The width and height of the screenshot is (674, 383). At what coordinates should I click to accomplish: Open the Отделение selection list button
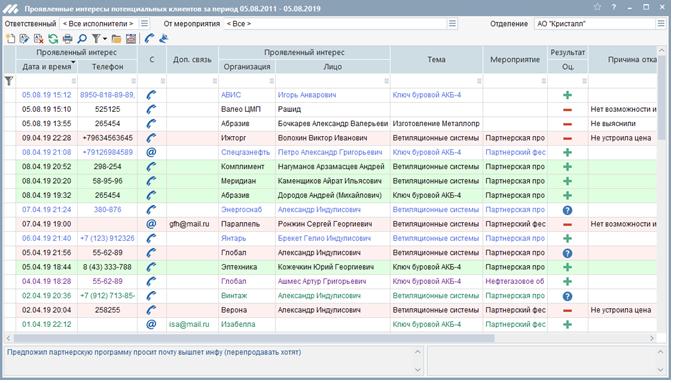(x=661, y=24)
